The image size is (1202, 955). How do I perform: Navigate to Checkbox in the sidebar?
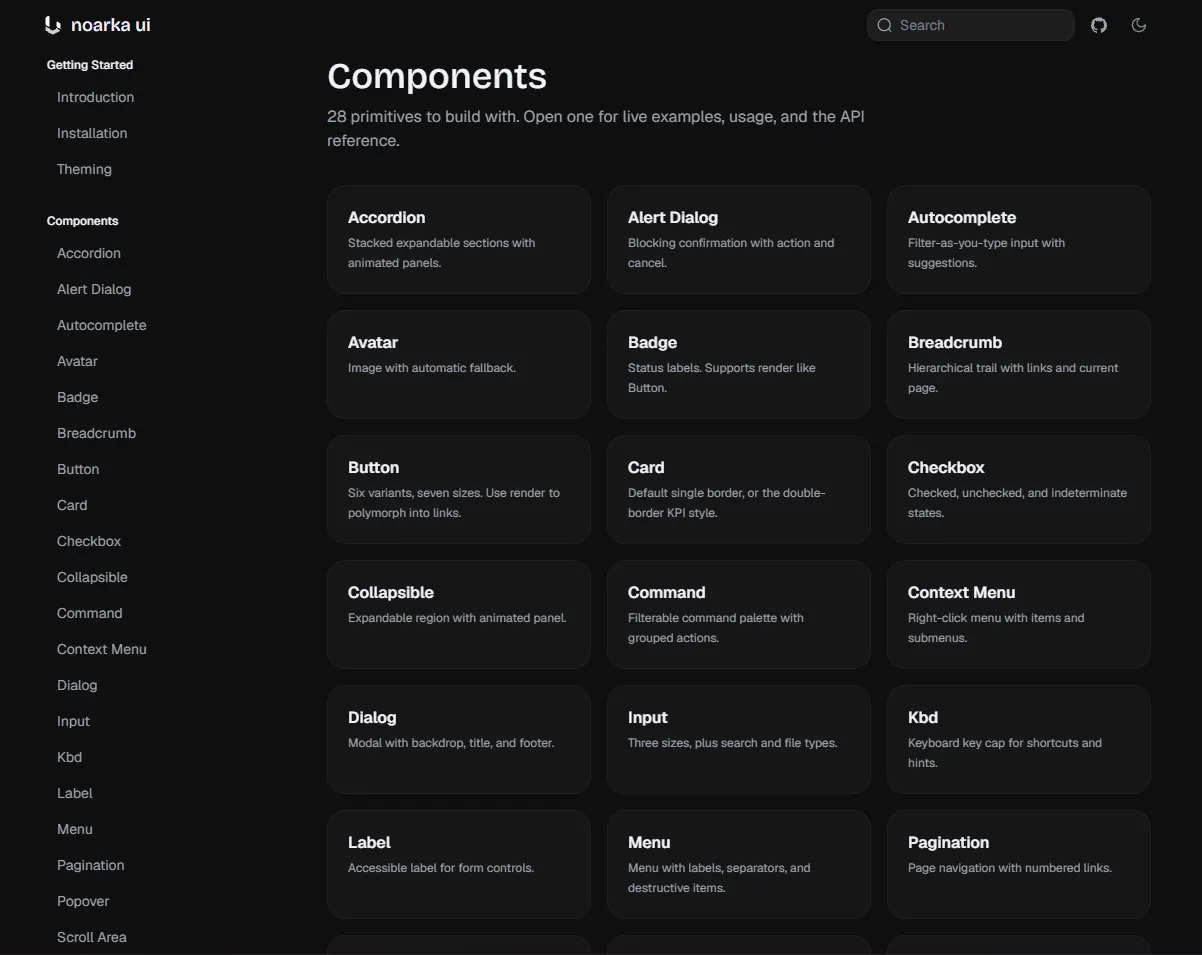pos(89,541)
